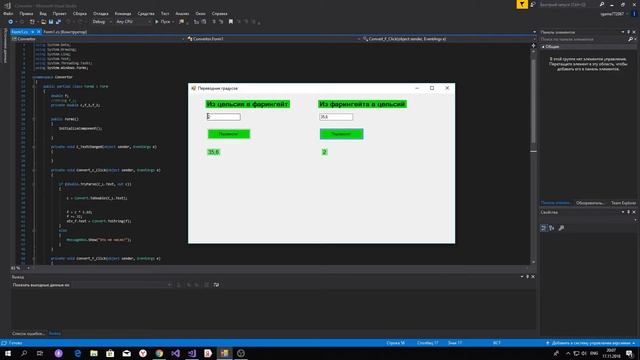Open Chrome from the taskbar
This screenshot has width=640, height=360.
(159, 353)
